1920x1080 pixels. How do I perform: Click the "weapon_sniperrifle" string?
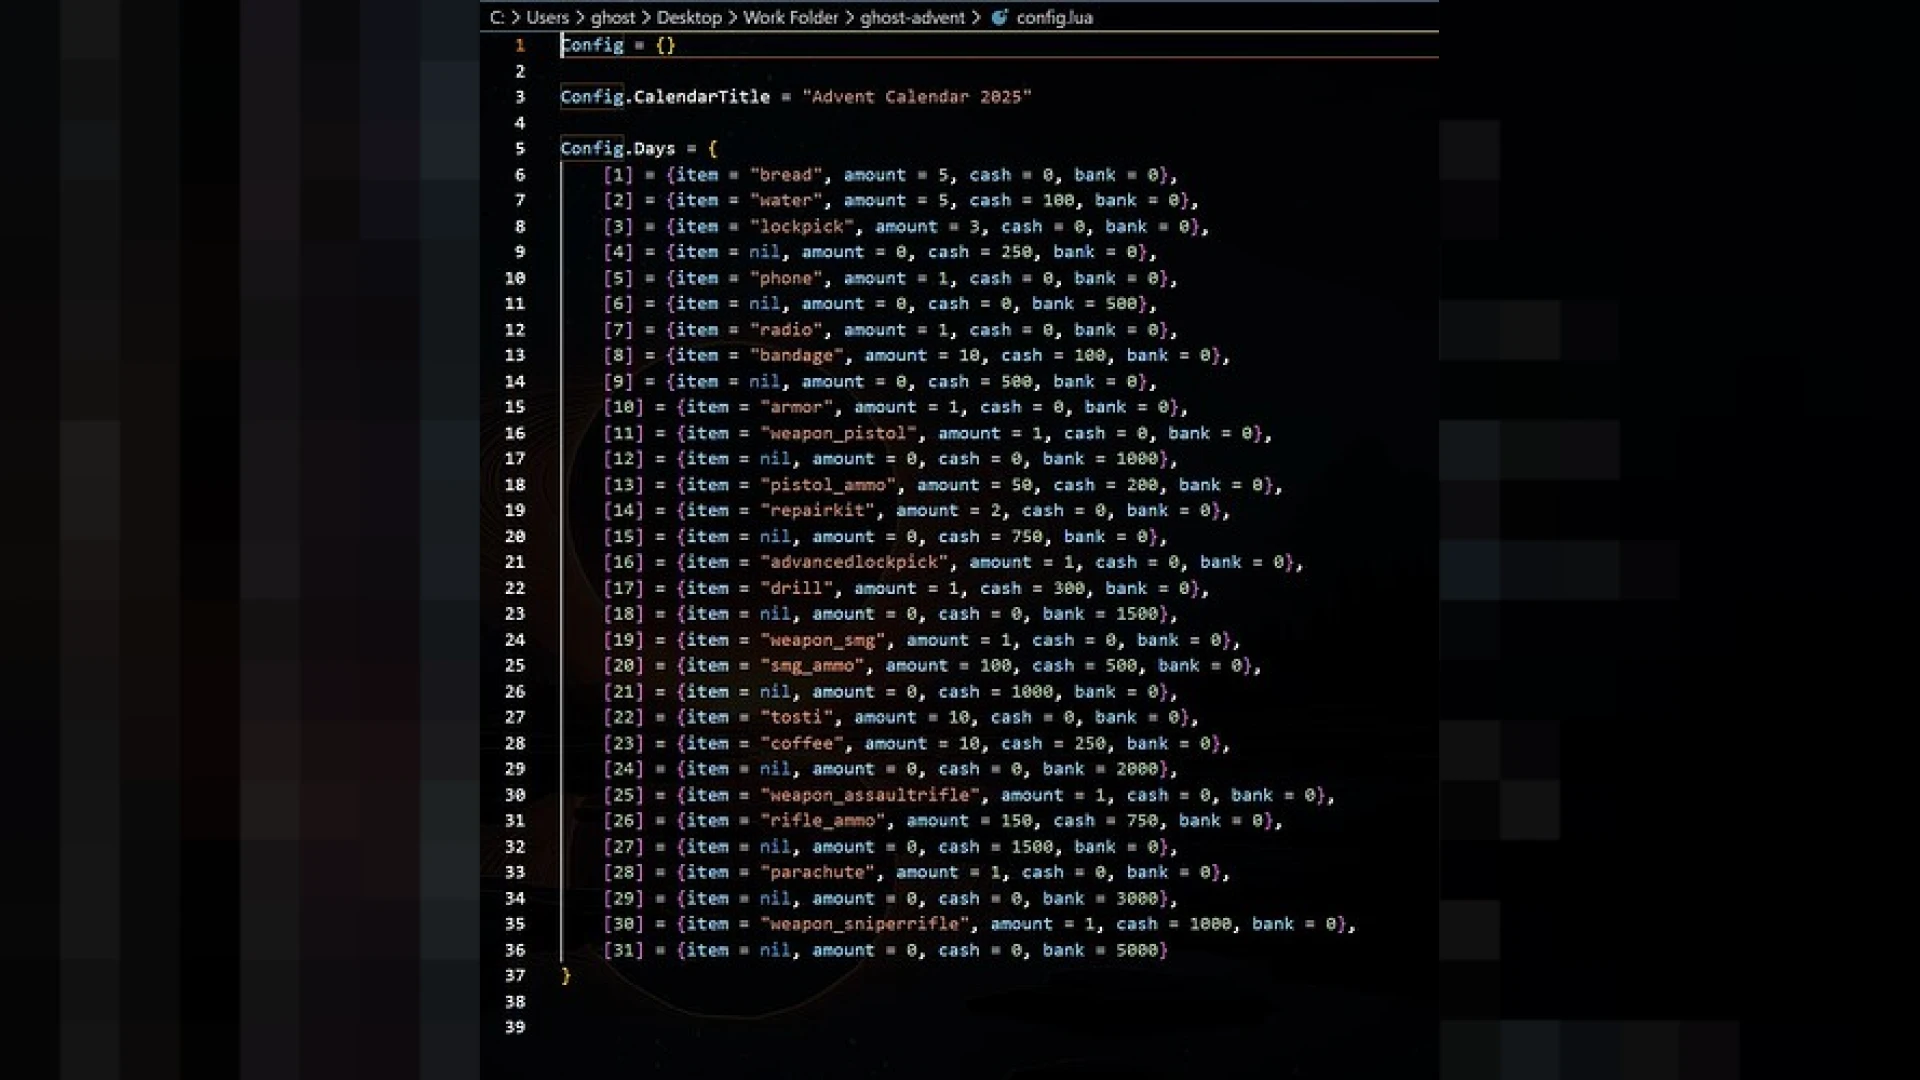(864, 924)
